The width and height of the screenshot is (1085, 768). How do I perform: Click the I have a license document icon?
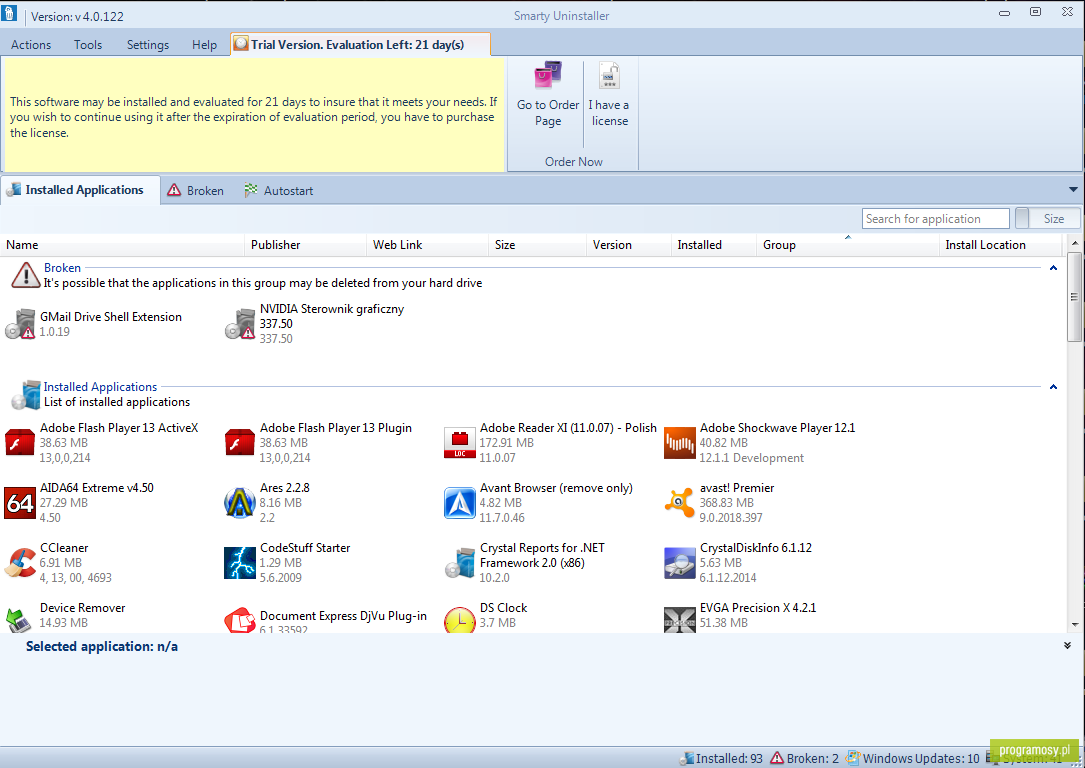pyautogui.click(x=609, y=75)
